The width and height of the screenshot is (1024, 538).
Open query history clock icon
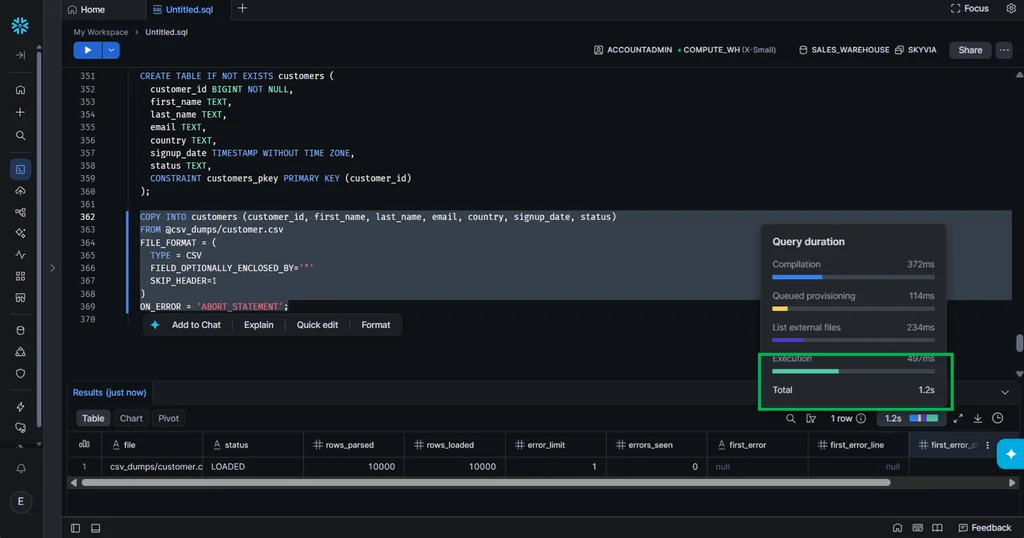click(998, 419)
